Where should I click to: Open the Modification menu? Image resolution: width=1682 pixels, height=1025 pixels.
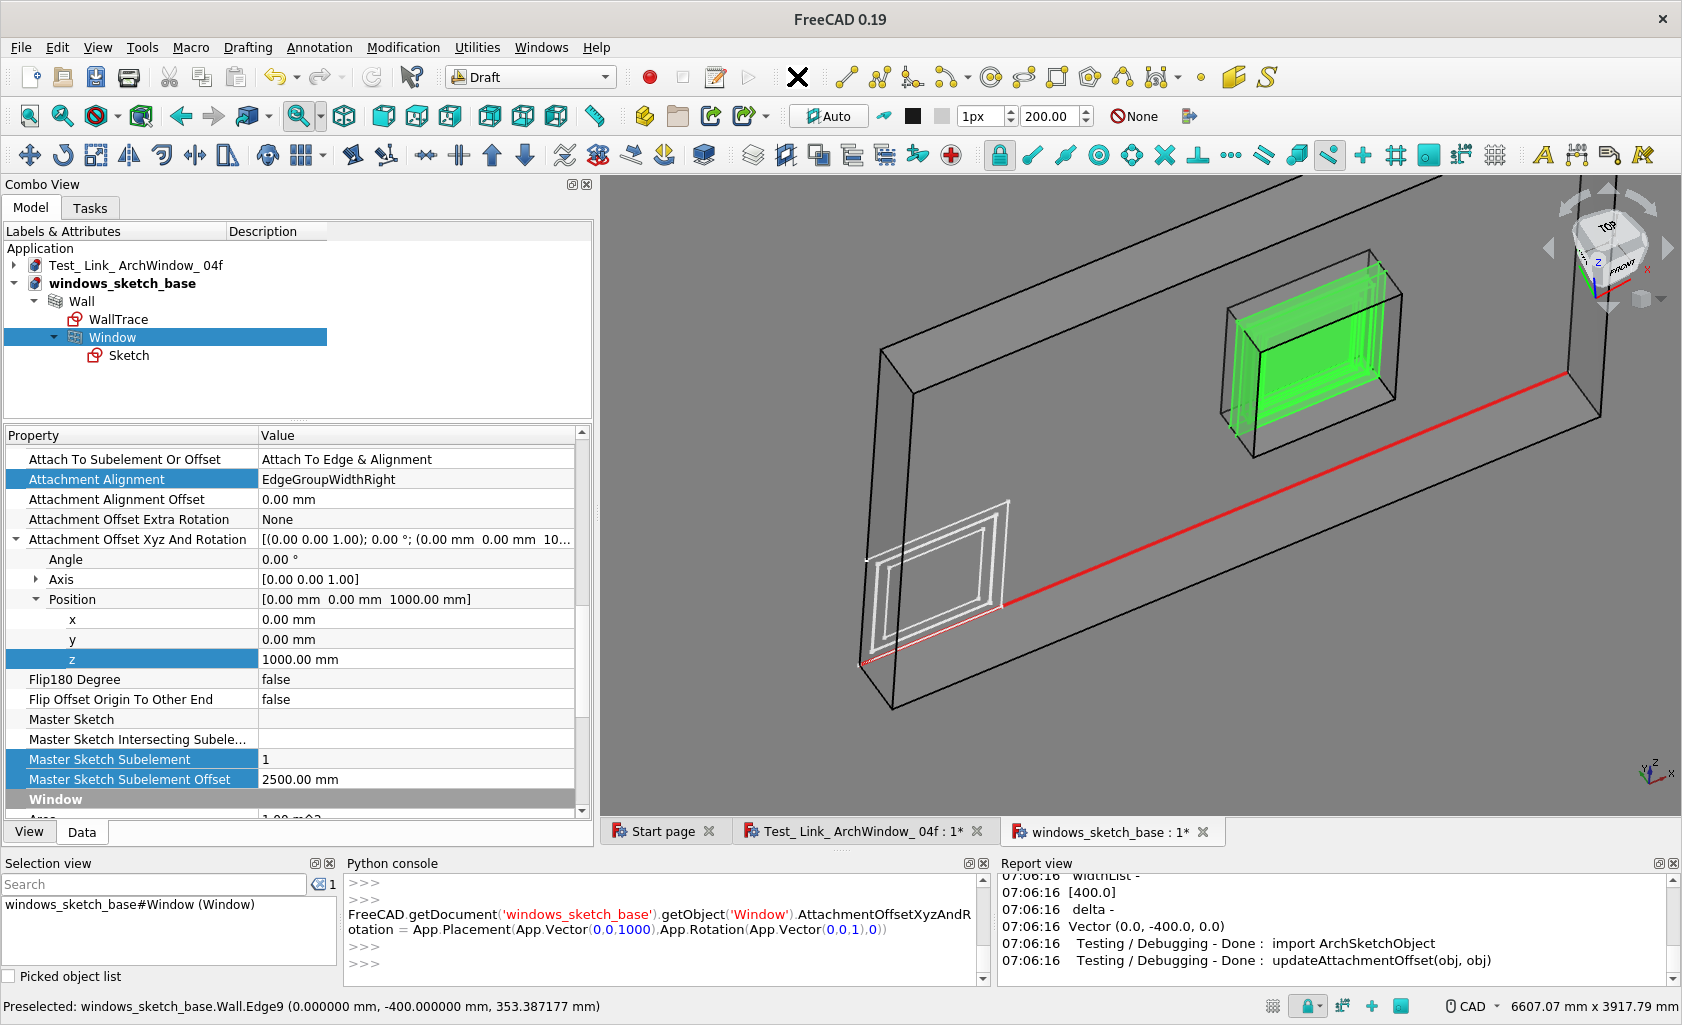[403, 48]
